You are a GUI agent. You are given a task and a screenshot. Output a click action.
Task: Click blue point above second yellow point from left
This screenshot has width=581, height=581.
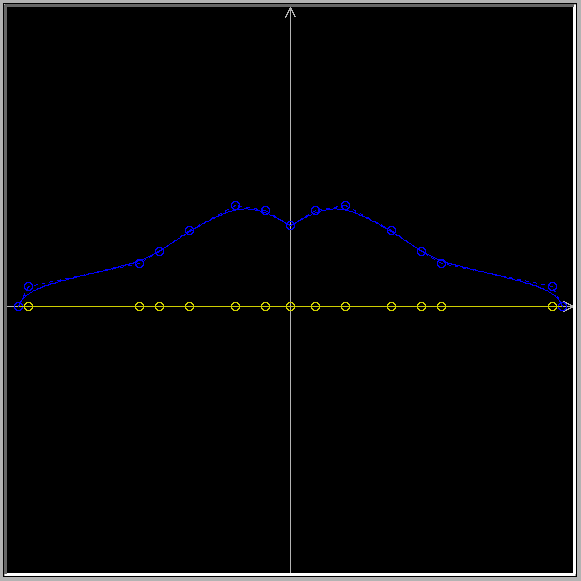139,263
